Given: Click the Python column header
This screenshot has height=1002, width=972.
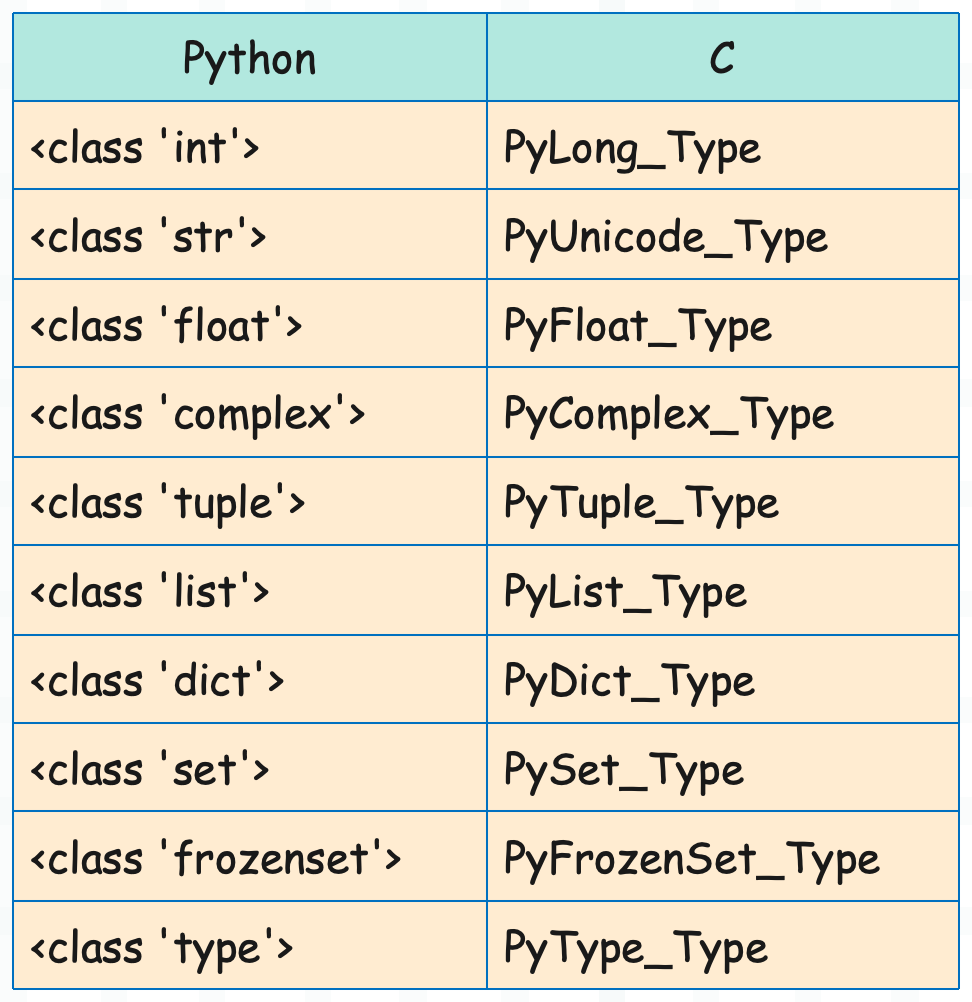Looking at the screenshot, I should [x=250, y=57].
